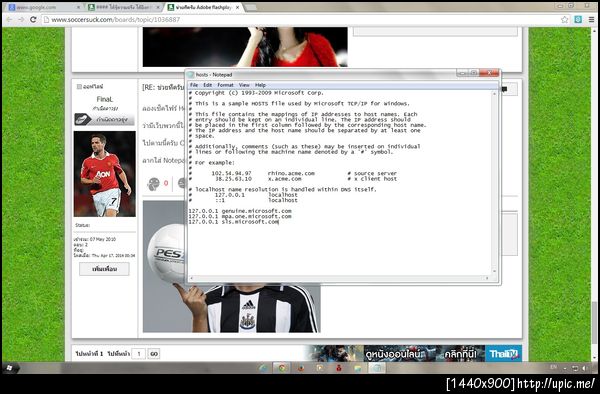Click the blue extension icon in Chrome toolbar
Image resolution: width=600 pixels, height=394 pixels.
click(578, 20)
